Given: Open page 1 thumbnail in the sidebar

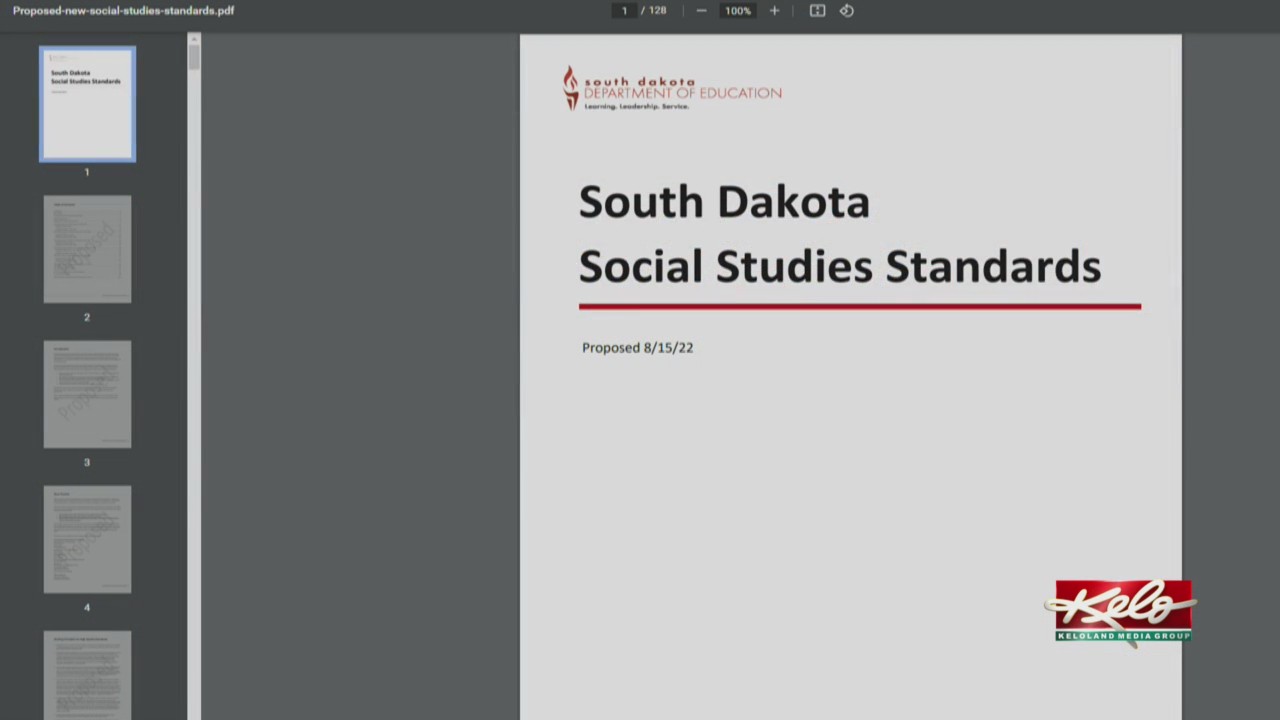Looking at the screenshot, I should (x=87, y=103).
